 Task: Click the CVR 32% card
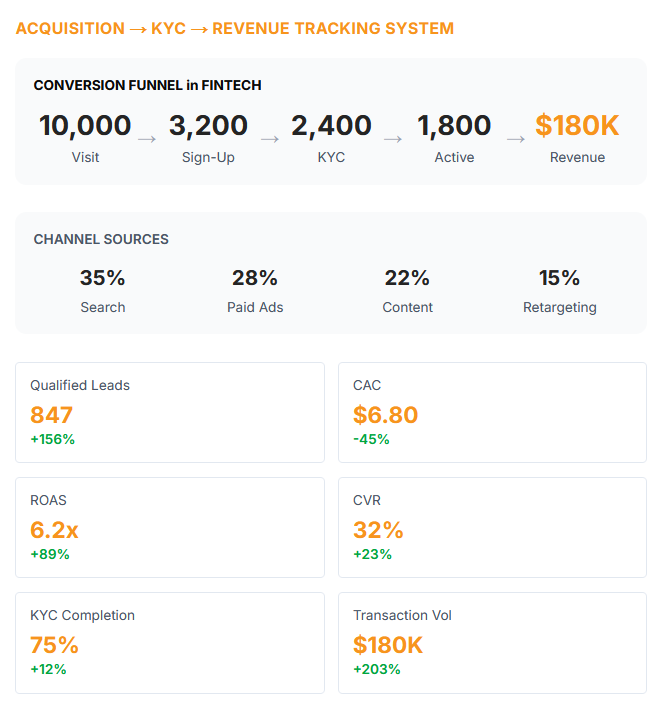[x=492, y=527]
